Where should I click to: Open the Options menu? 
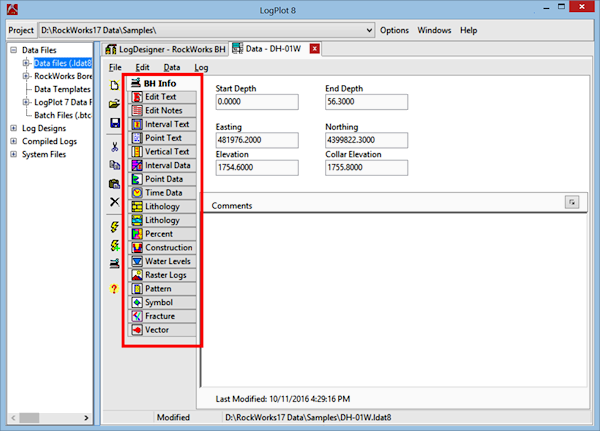(x=394, y=31)
